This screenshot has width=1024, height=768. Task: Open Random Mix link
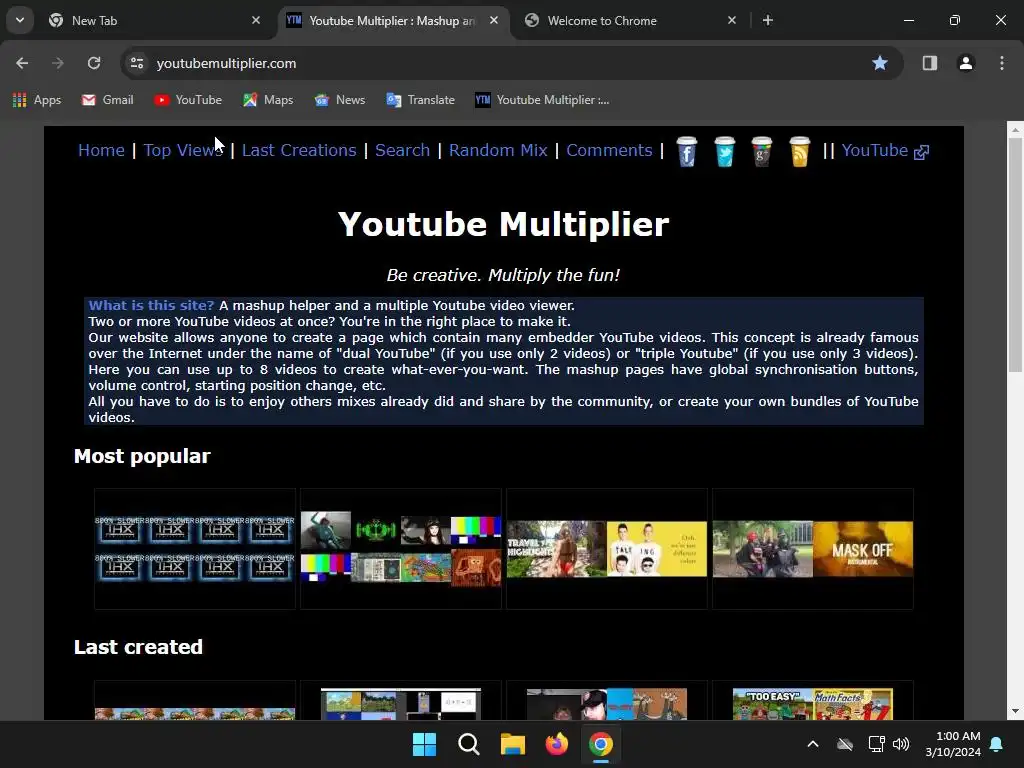(498, 150)
